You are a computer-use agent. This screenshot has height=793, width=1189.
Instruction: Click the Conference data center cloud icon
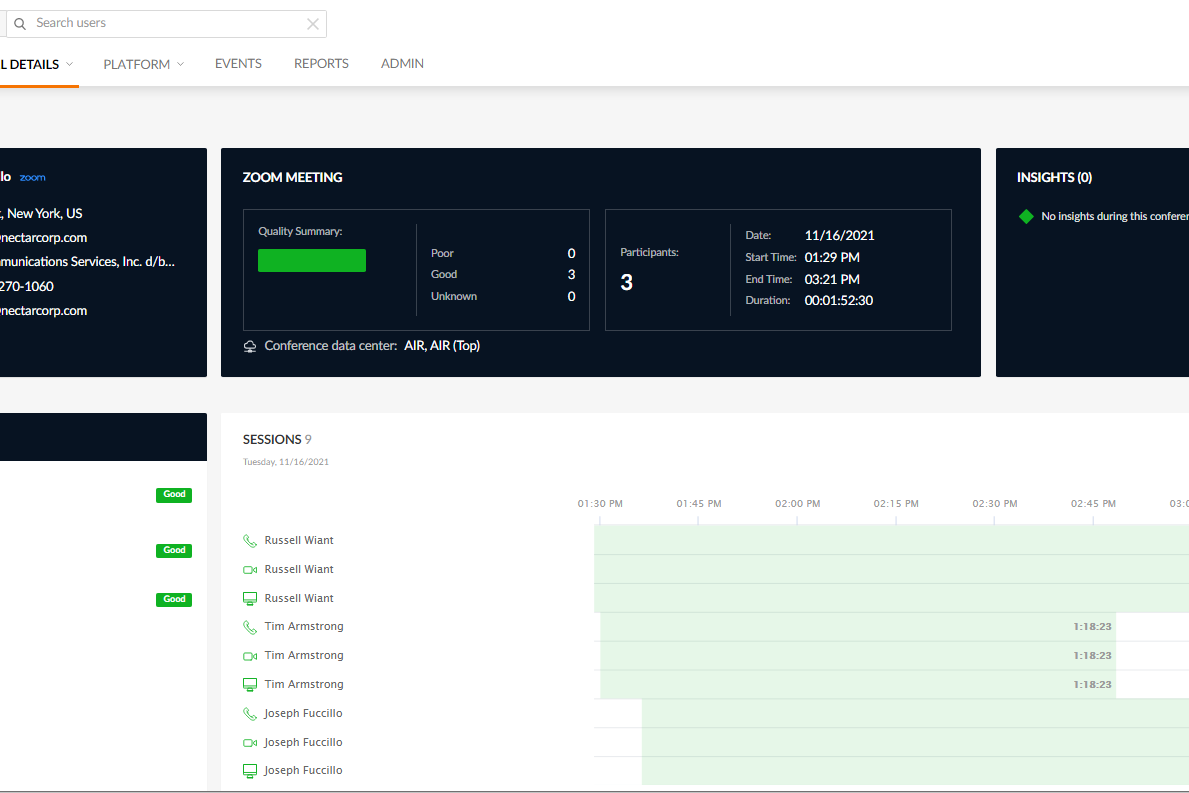tap(249, 346)
